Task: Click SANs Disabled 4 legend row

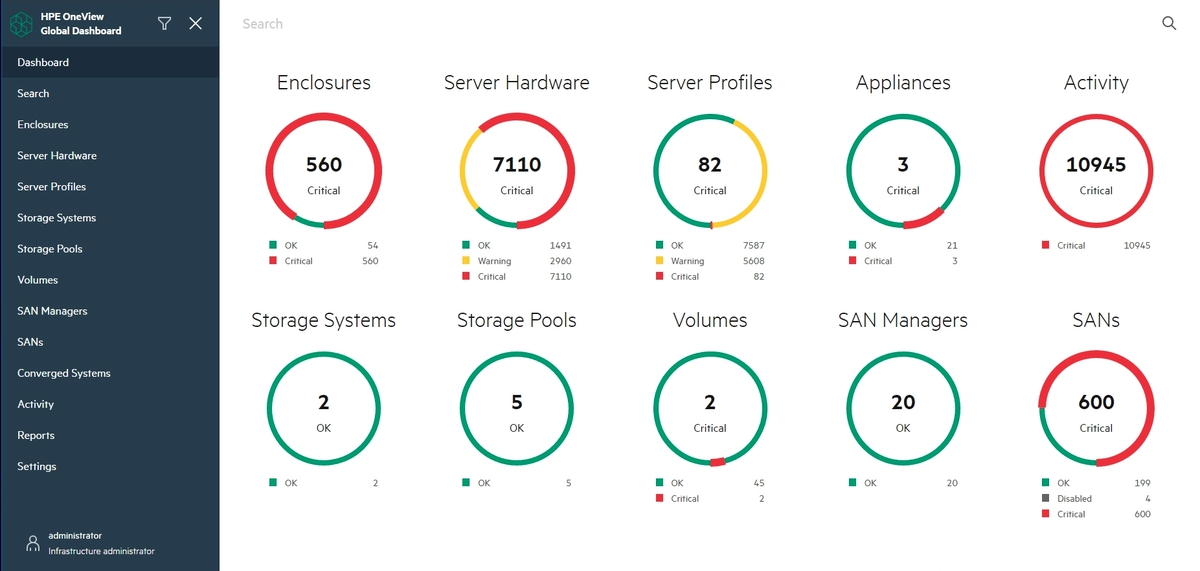Action: [x=1096, y=498]
